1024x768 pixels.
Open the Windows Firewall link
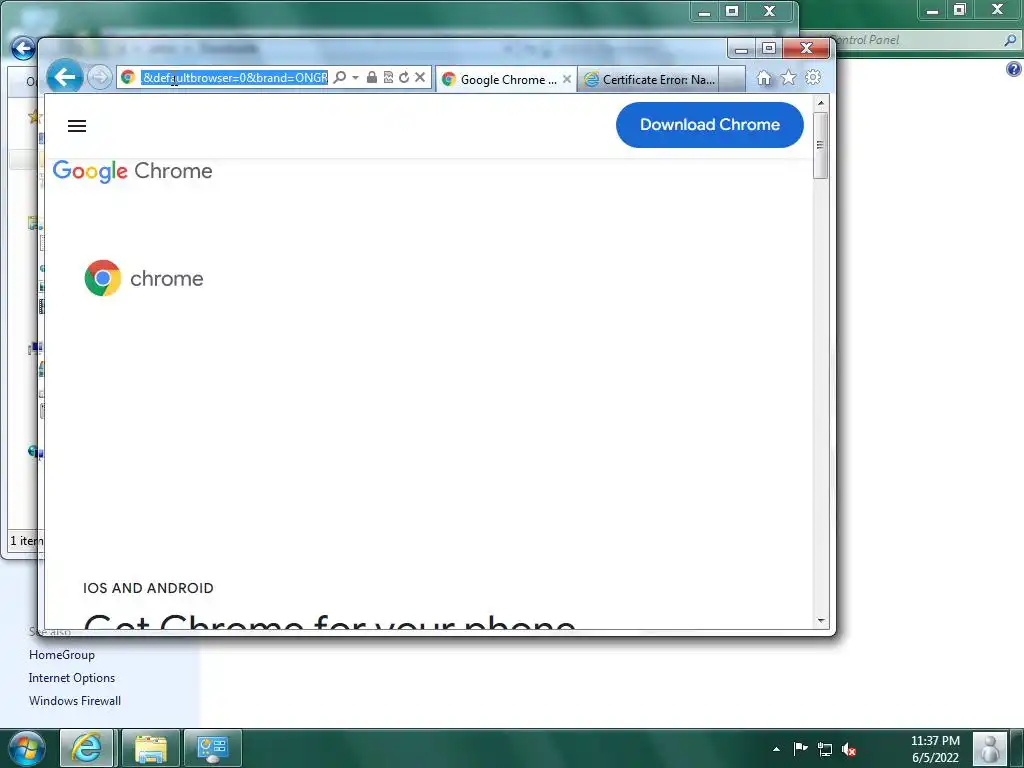pyautogui.click(x=75, y=701)
